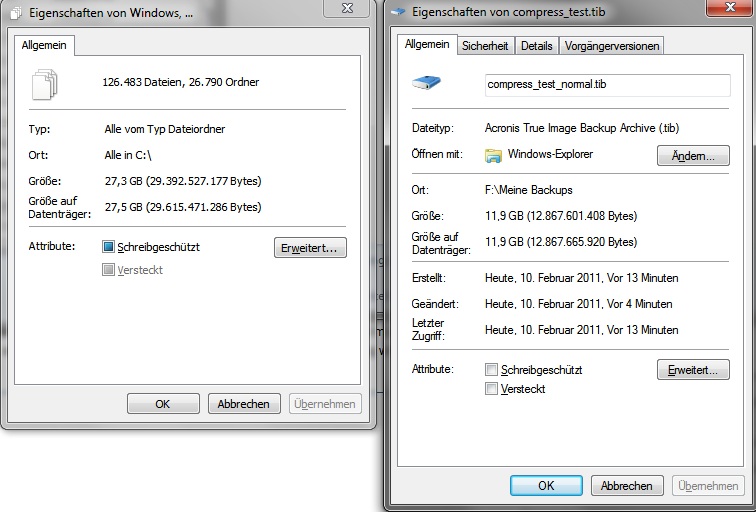Click file type 'Acronis True Image Backup Archive (.tib)'

click(582, 128)
